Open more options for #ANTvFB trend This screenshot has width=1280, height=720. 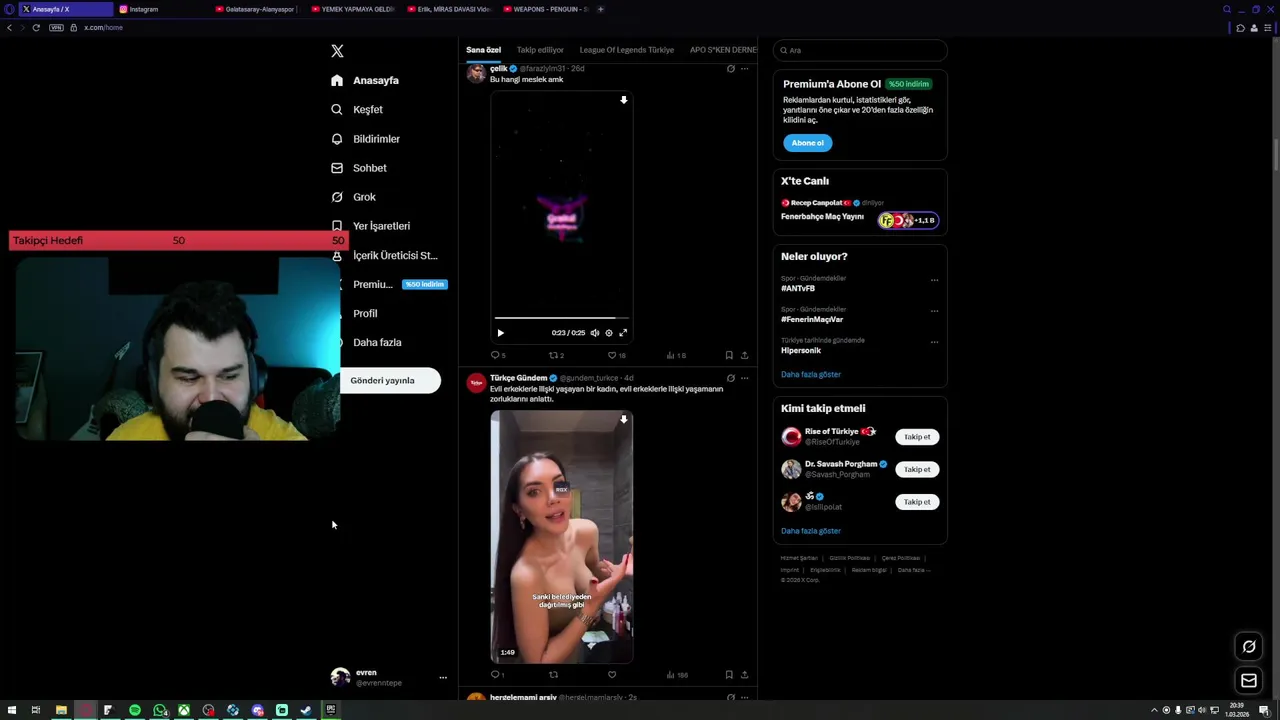click(x=934, y=280)
